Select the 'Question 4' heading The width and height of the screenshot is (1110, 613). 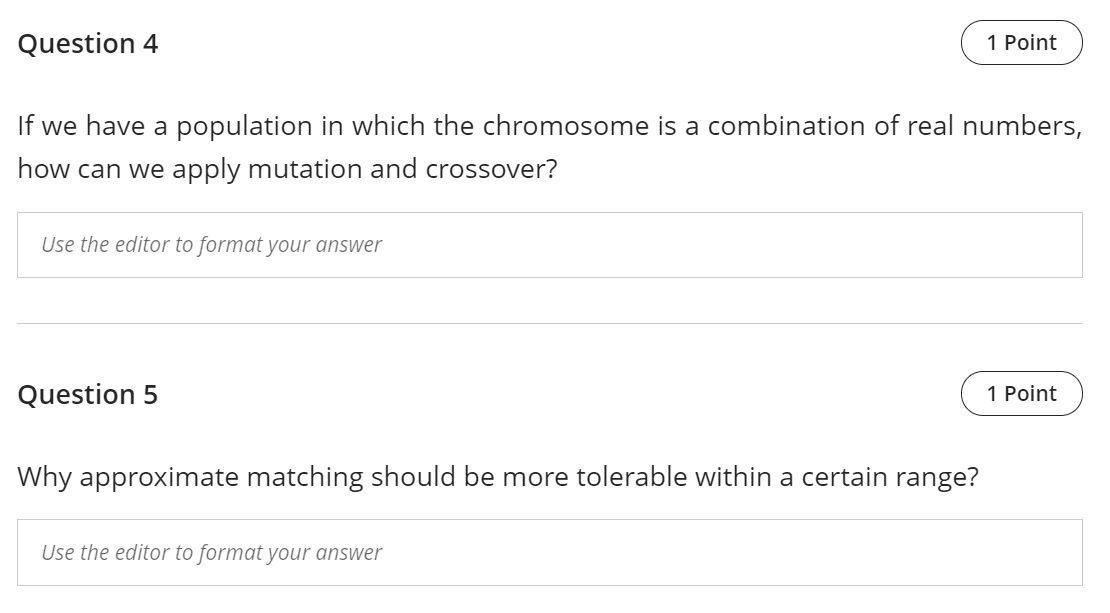[88, 44]
